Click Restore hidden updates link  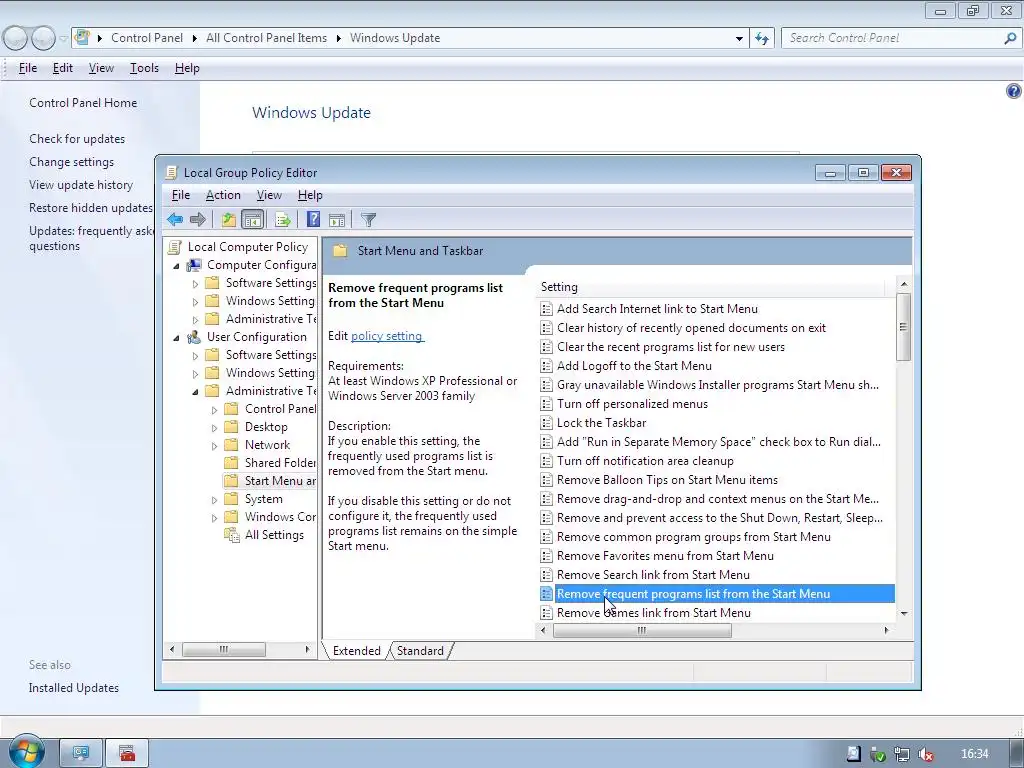pyautogui.click(x=91, y=208)
